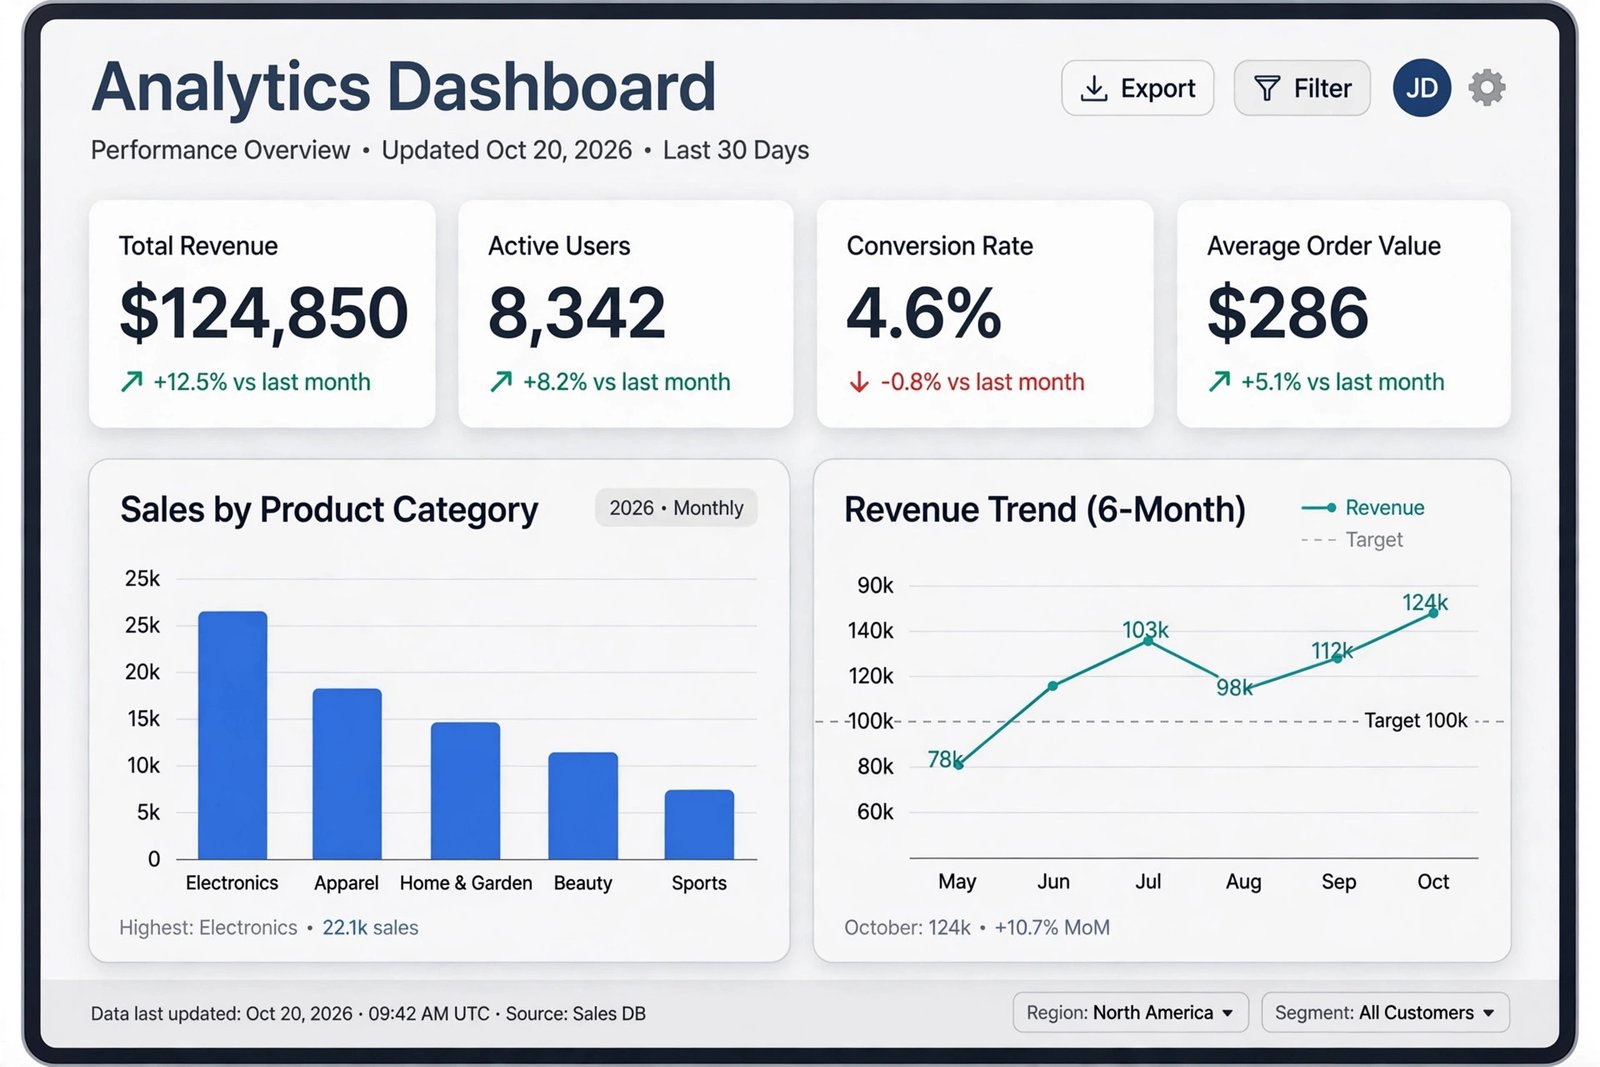
Task: Click the Conversion Rate value 4.6%
Action: 924,314
